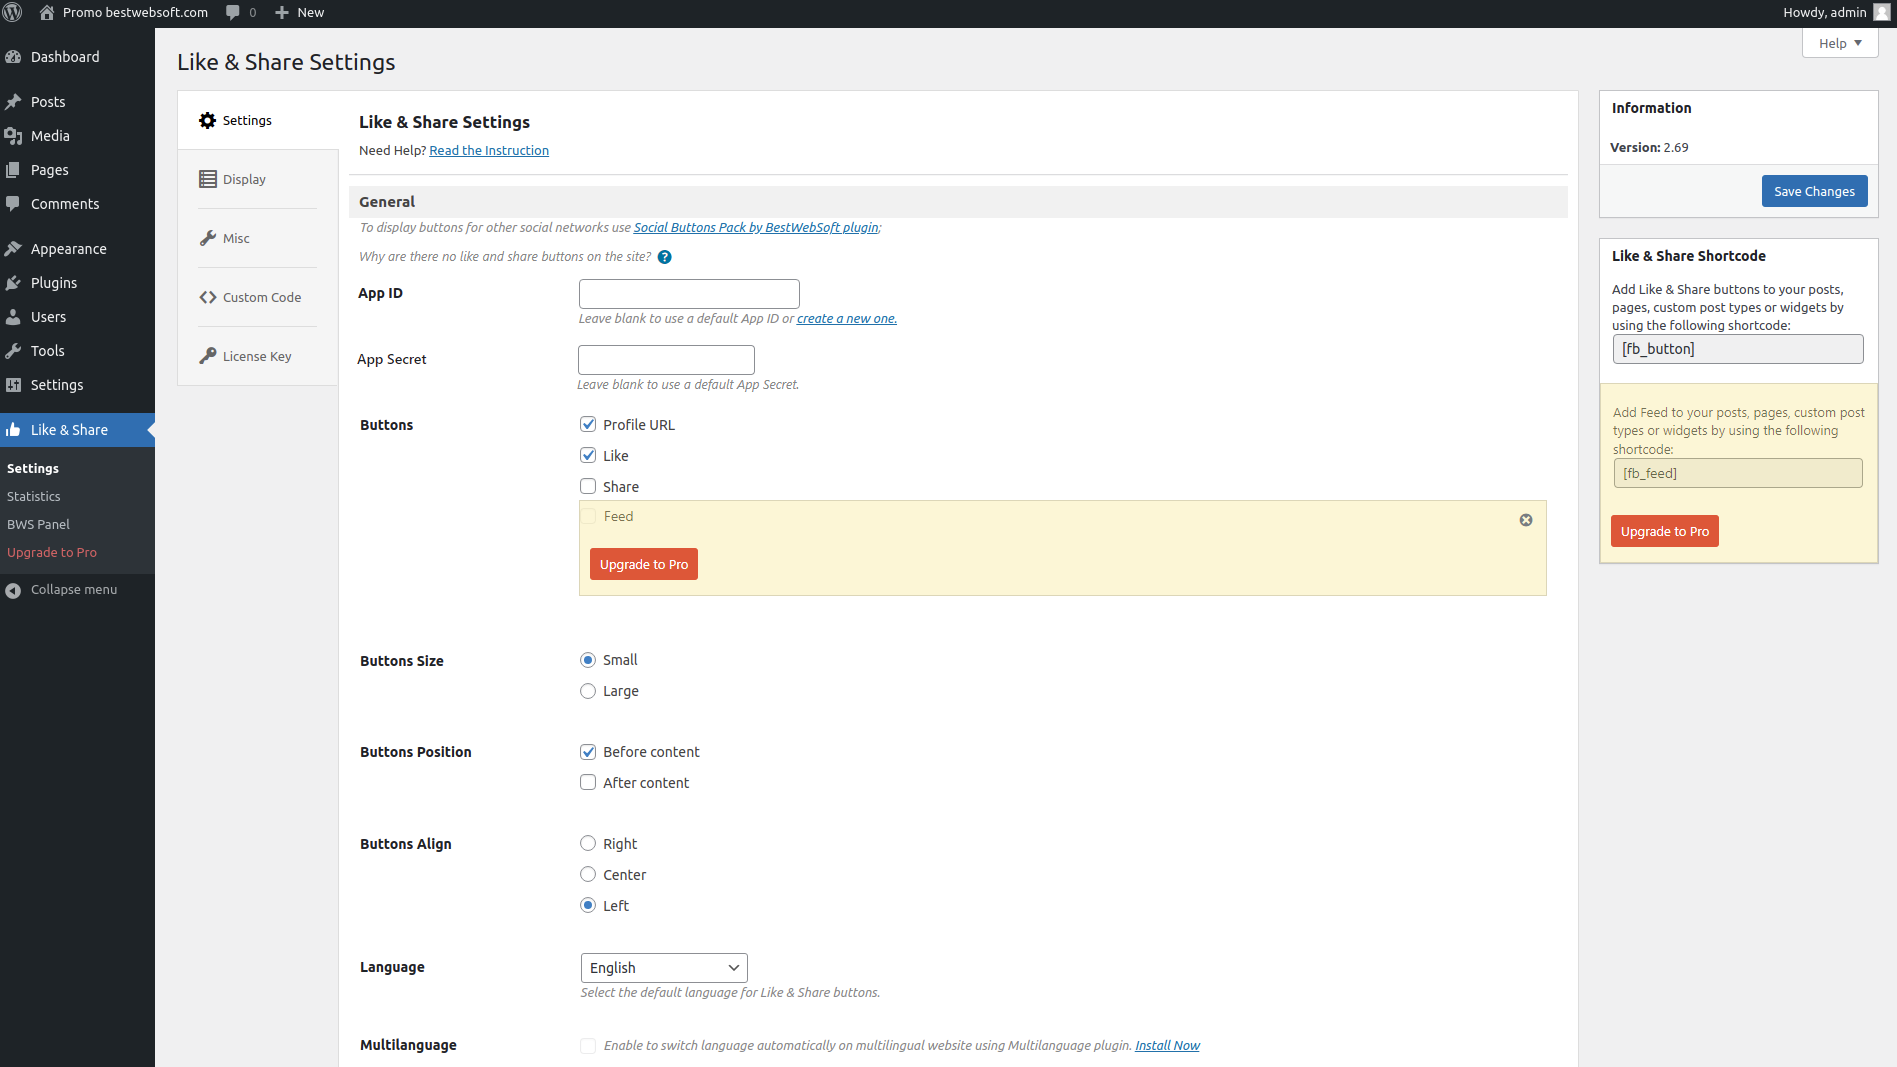This screenshot has width=1897, height=1067.
Task: Click the Collapse menu label
Action: [74, 590]
